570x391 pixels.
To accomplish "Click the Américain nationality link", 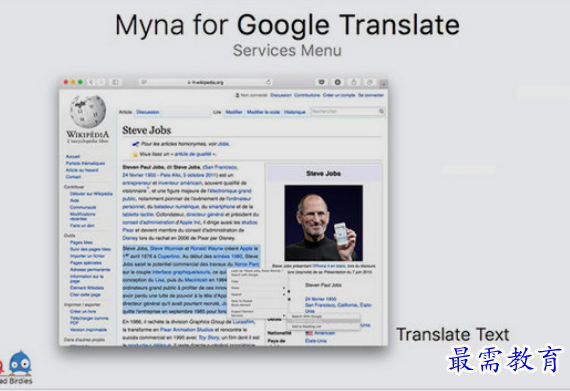I will [x=325, y=333].
